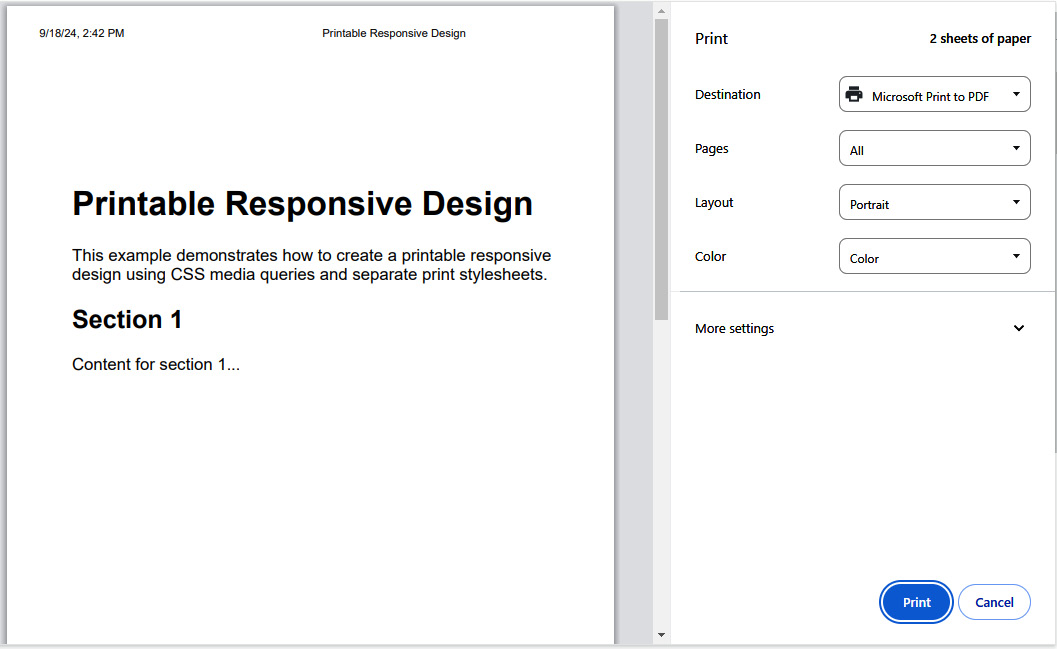1057x649 pixels.
Task: Click the 'Color' label beside the dropdown
Action: 711,256
